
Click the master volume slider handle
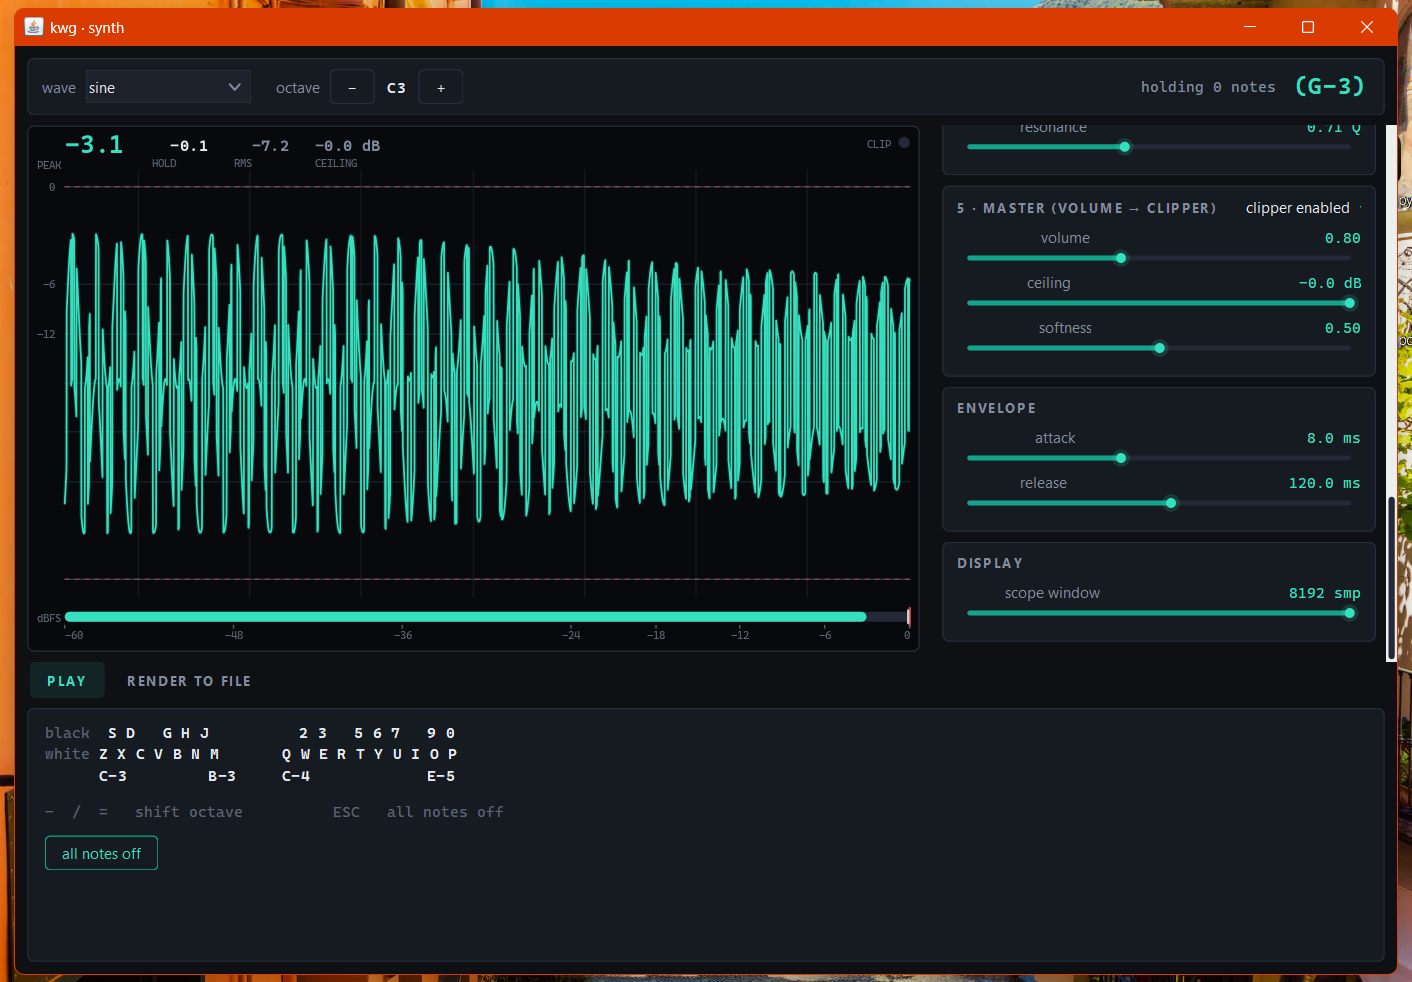(1121, 258)
